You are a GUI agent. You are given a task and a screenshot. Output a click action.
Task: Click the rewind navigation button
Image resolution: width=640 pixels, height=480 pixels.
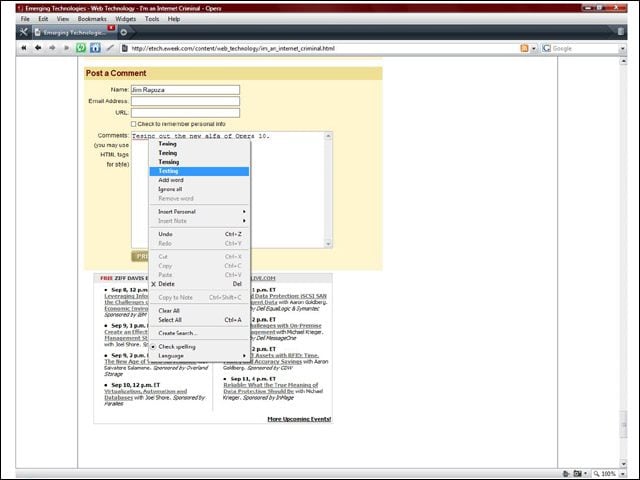tap(24, 48)
